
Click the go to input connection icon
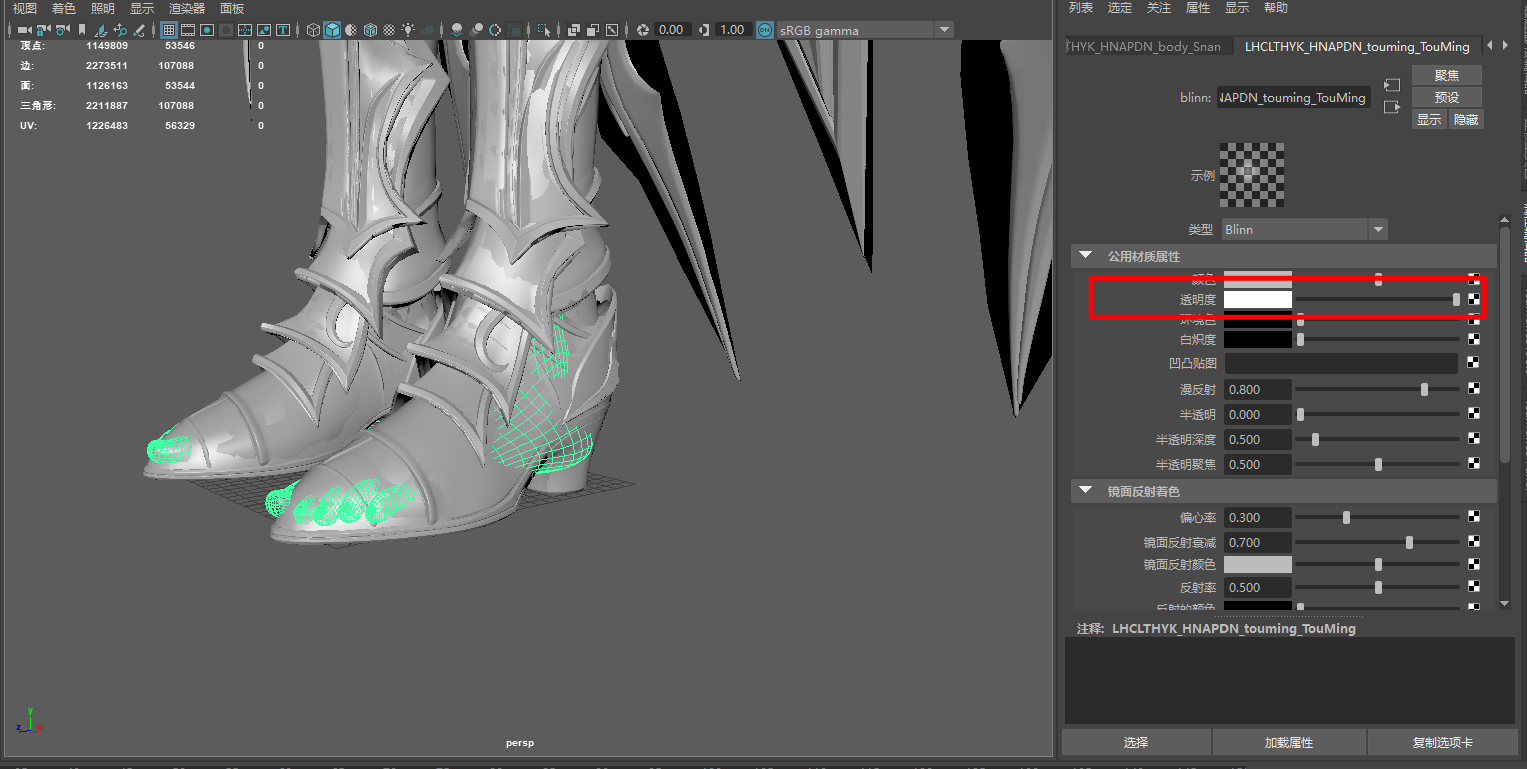[x=1391, y=86]
